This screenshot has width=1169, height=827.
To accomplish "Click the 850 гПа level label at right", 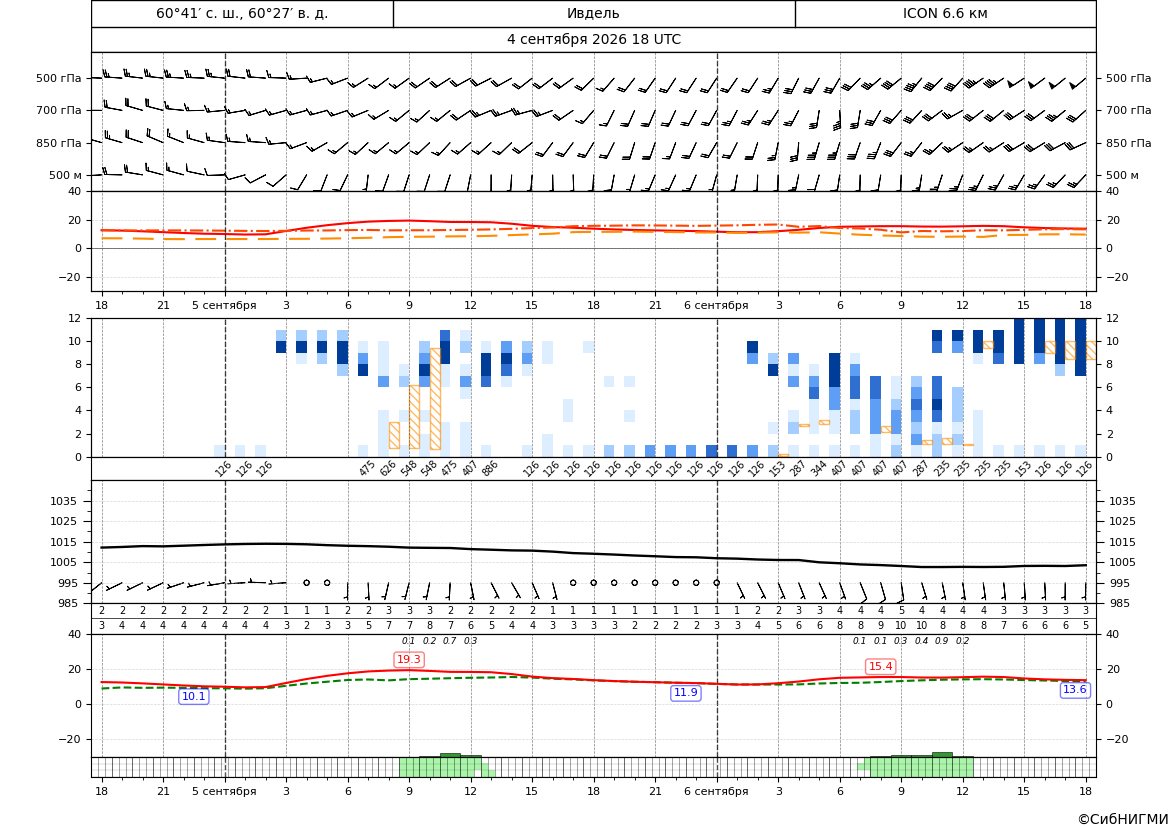I will click(x=1129, y=143).
